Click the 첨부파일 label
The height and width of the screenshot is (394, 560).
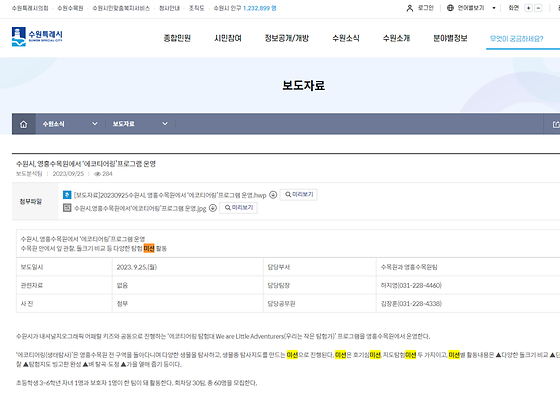pyautogui.click(x=31, y=201)
